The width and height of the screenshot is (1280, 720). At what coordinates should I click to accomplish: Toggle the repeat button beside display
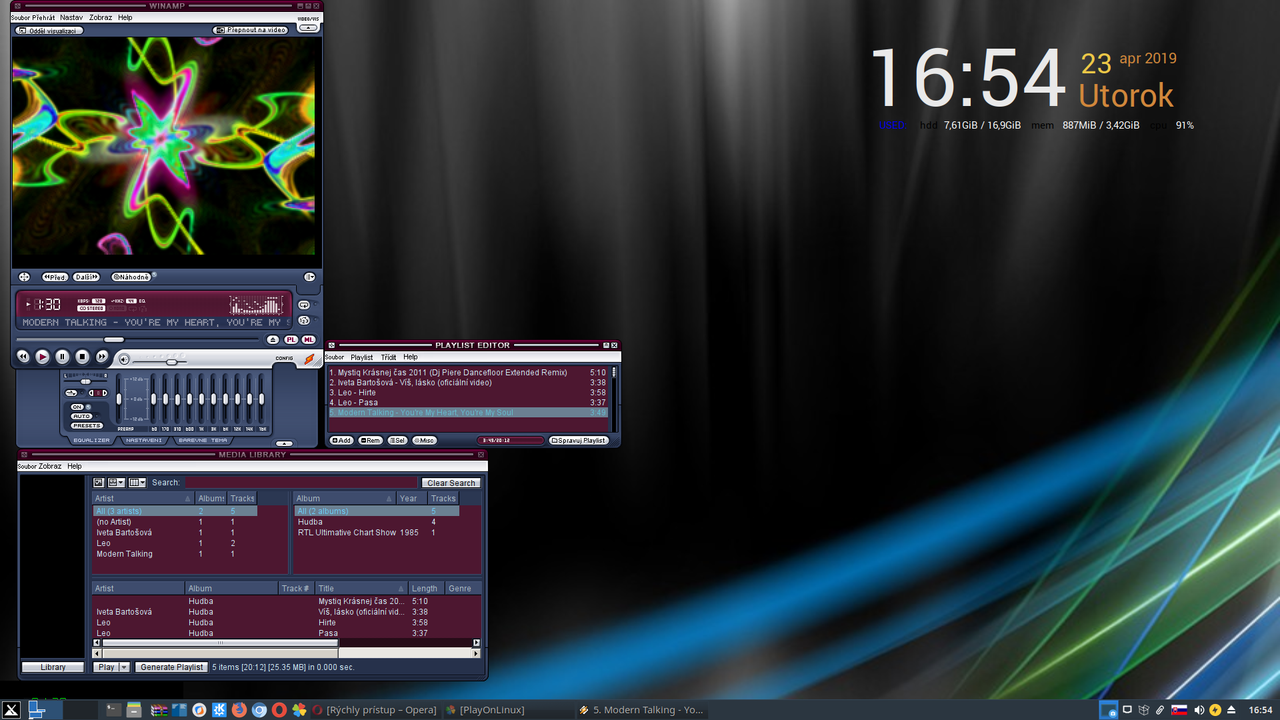click(x=304, y=305)
